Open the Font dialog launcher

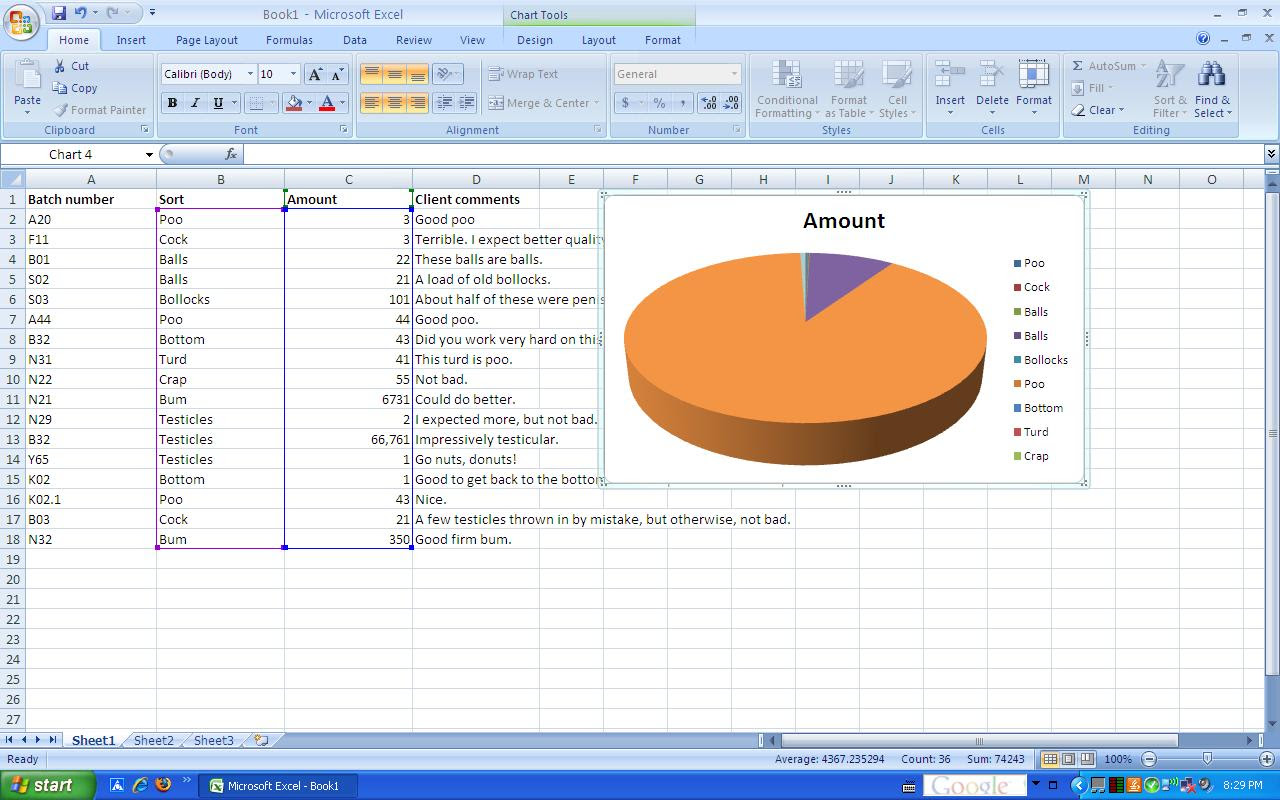click(x=344, y=130)
